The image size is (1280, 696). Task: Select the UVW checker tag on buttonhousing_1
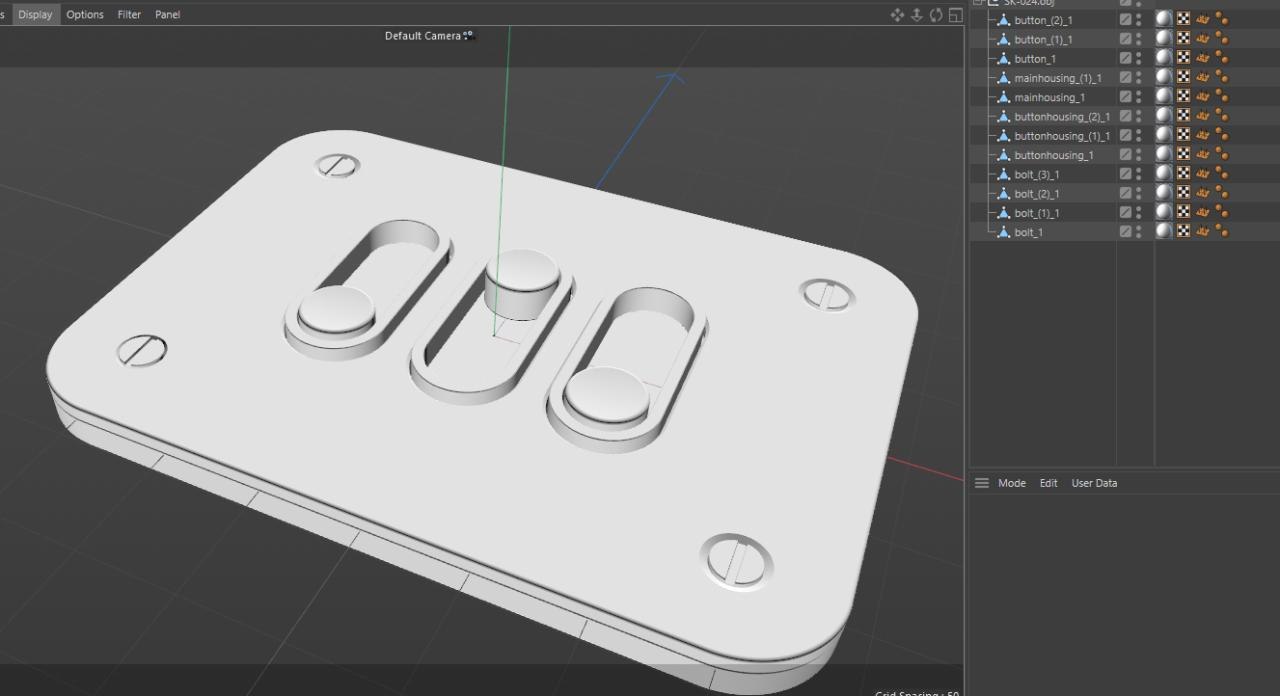(x=1183, y=154)
